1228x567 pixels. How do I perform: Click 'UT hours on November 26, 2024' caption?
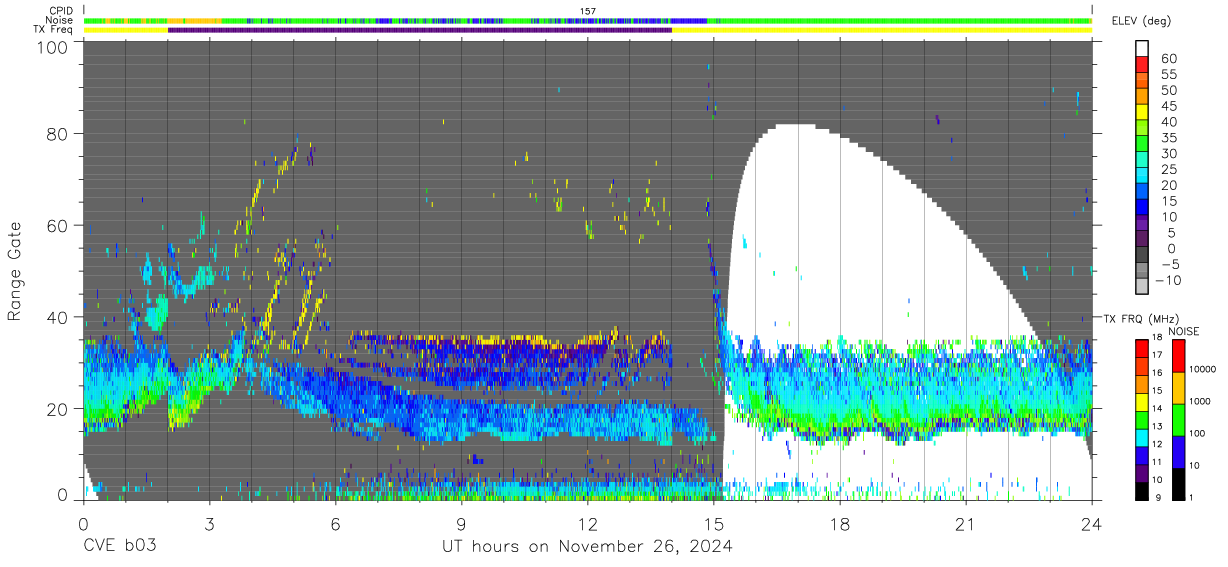click(x=587, y=547)
